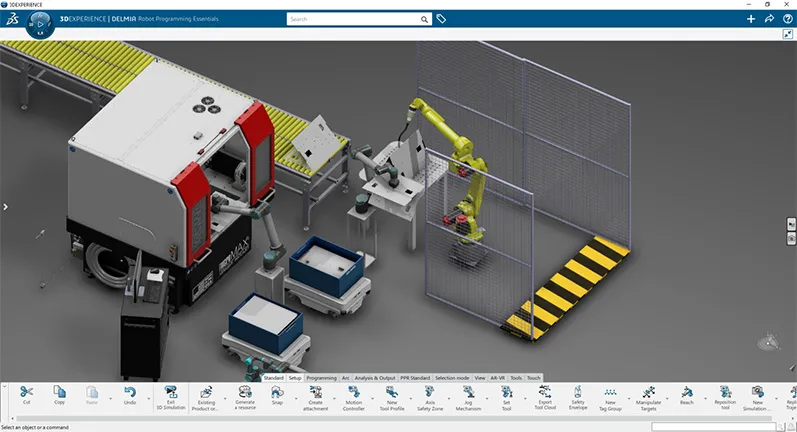Click the Search input field
Screen dimensions: 797x432
click(354, 19)
